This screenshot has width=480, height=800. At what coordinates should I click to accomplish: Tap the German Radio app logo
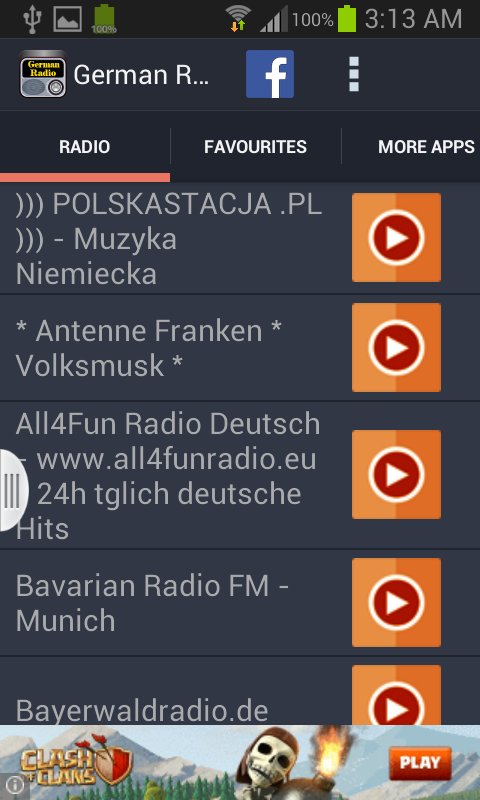click(43, 74)
